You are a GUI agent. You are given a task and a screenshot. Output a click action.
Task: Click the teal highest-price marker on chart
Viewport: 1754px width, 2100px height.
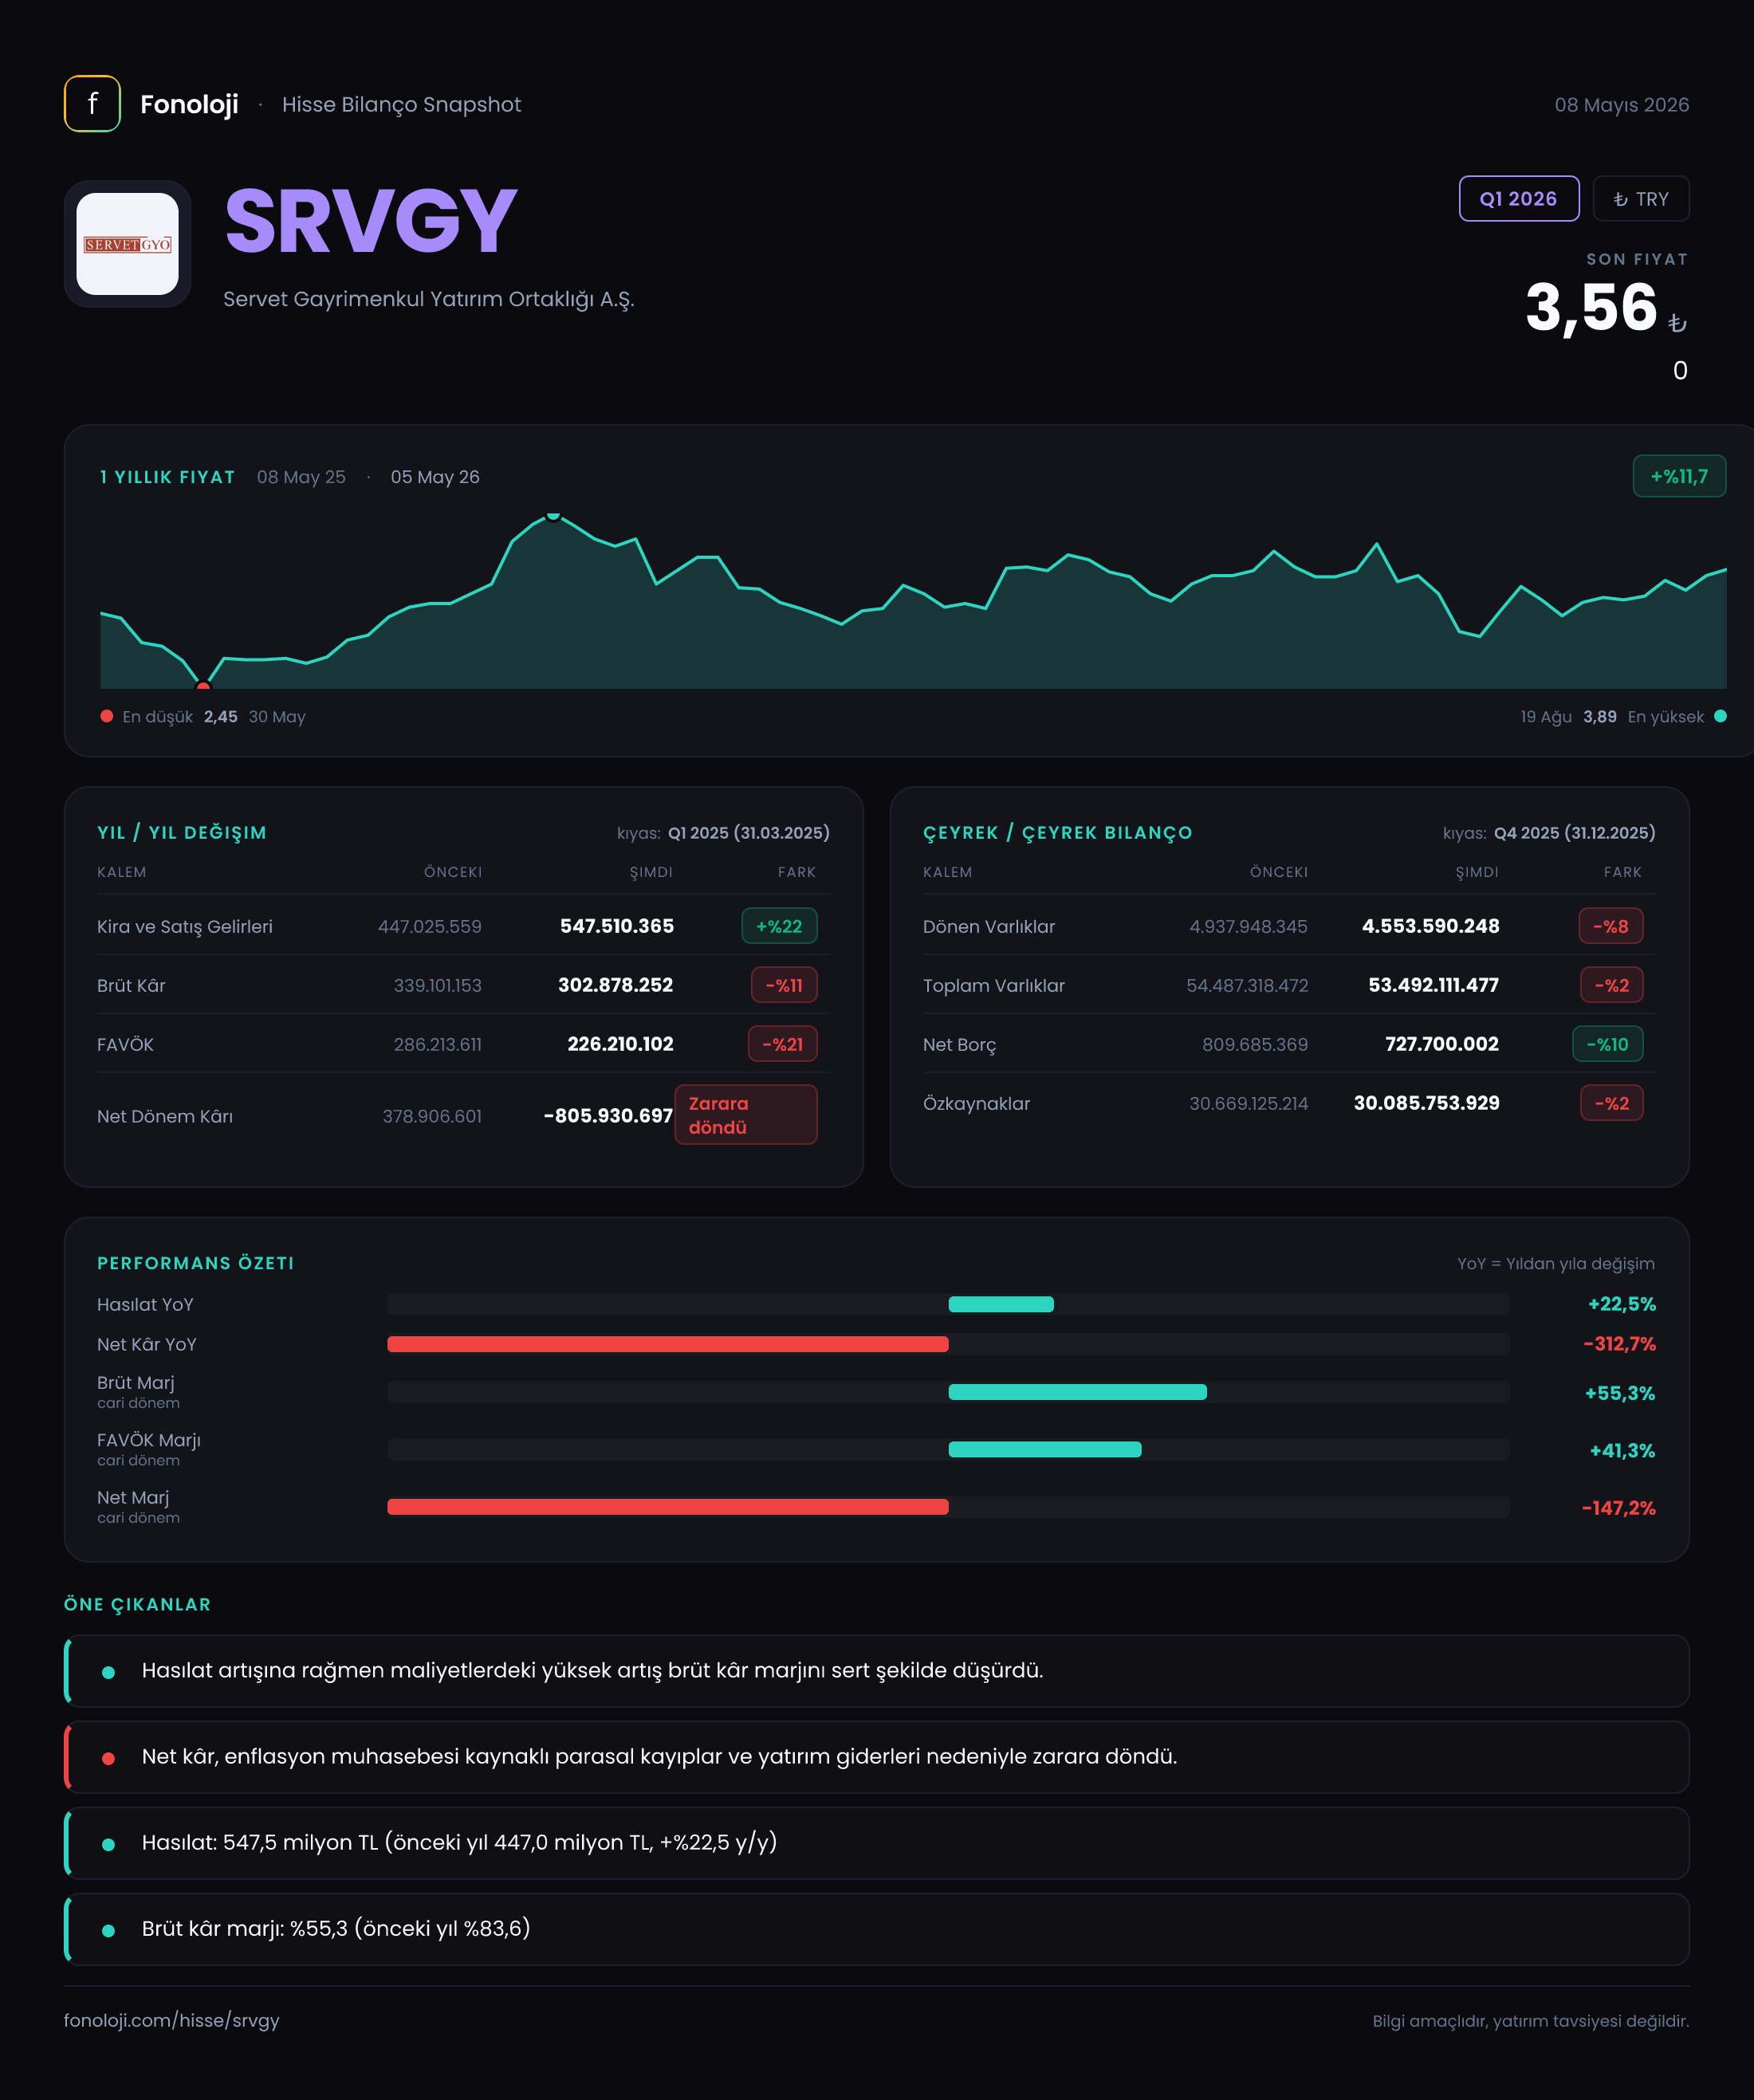pos(553,516)
